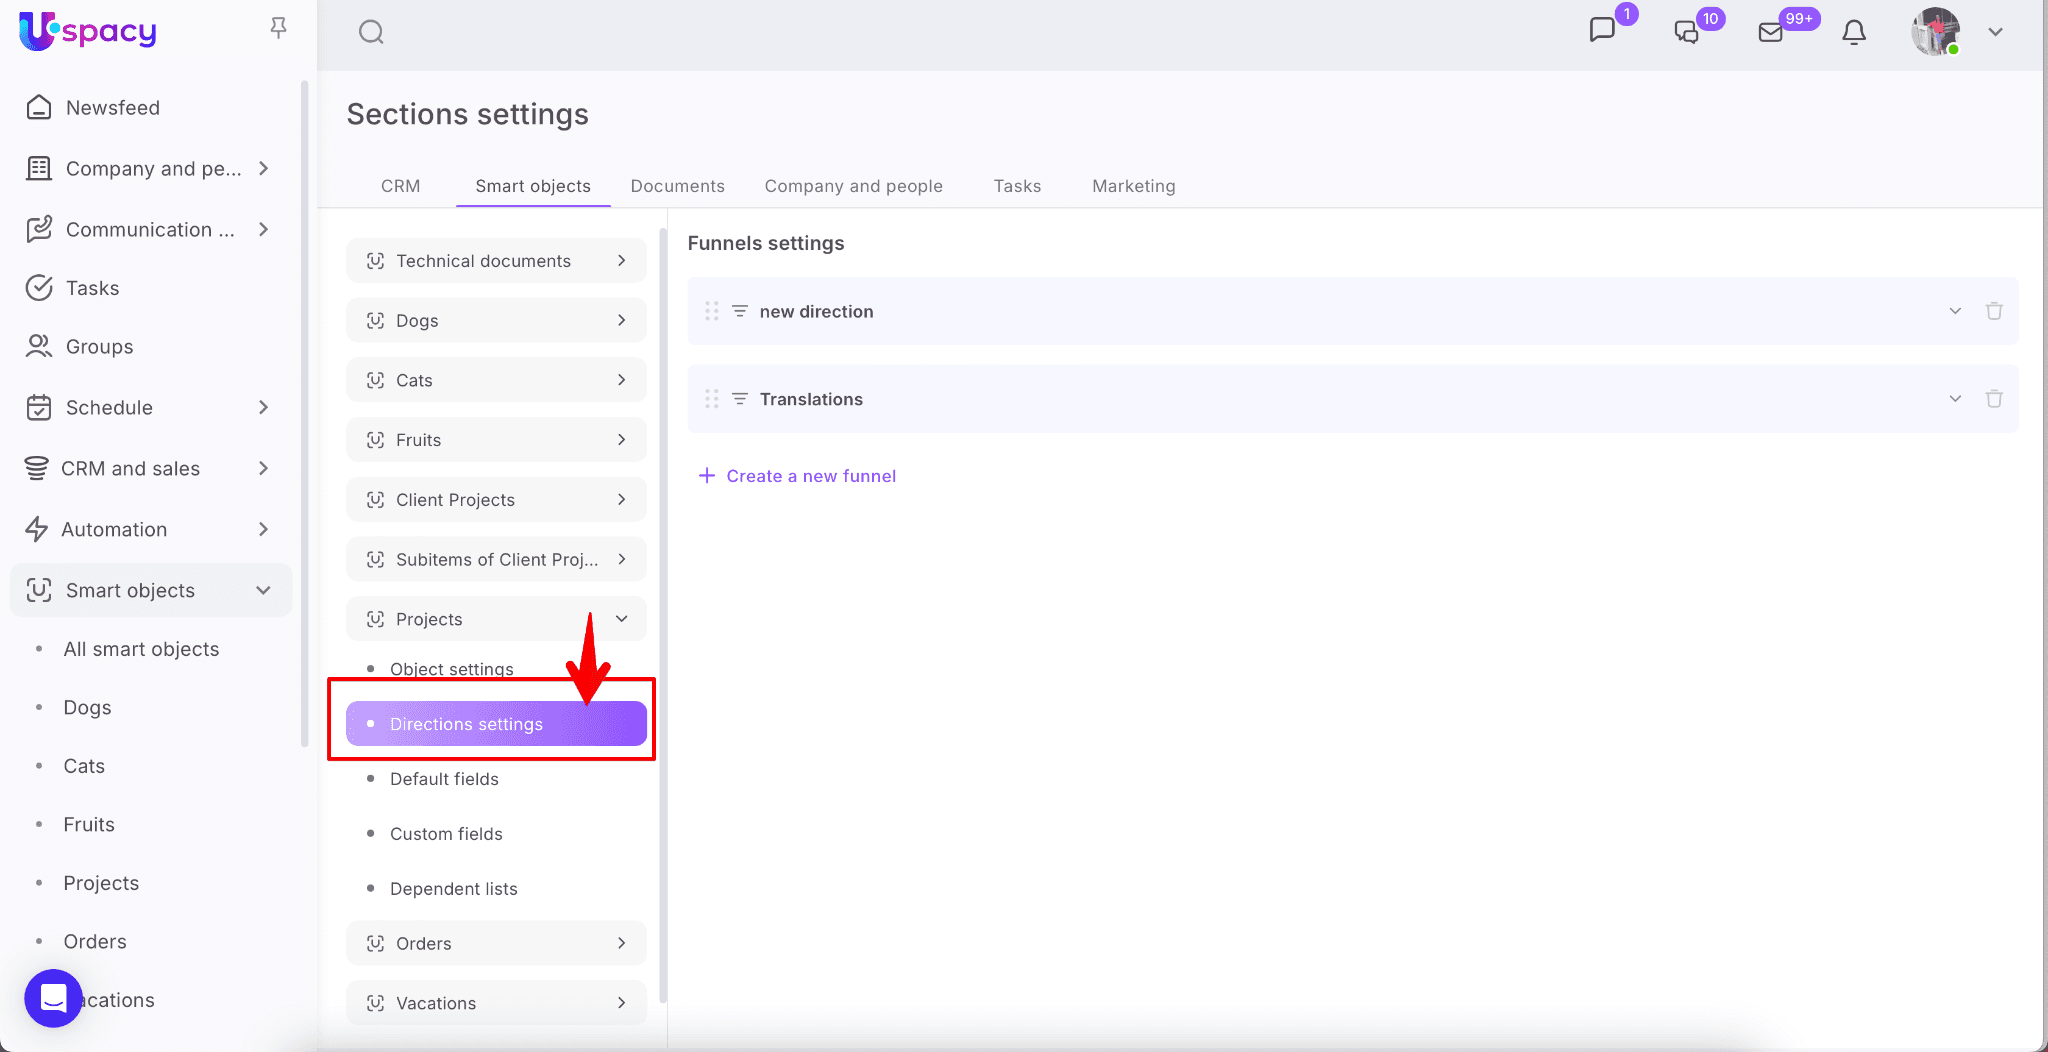This screenshot has width=2048, height=1052.
Task: Open chat messages icon with badge 1
Action: [x=1602, y=30]
